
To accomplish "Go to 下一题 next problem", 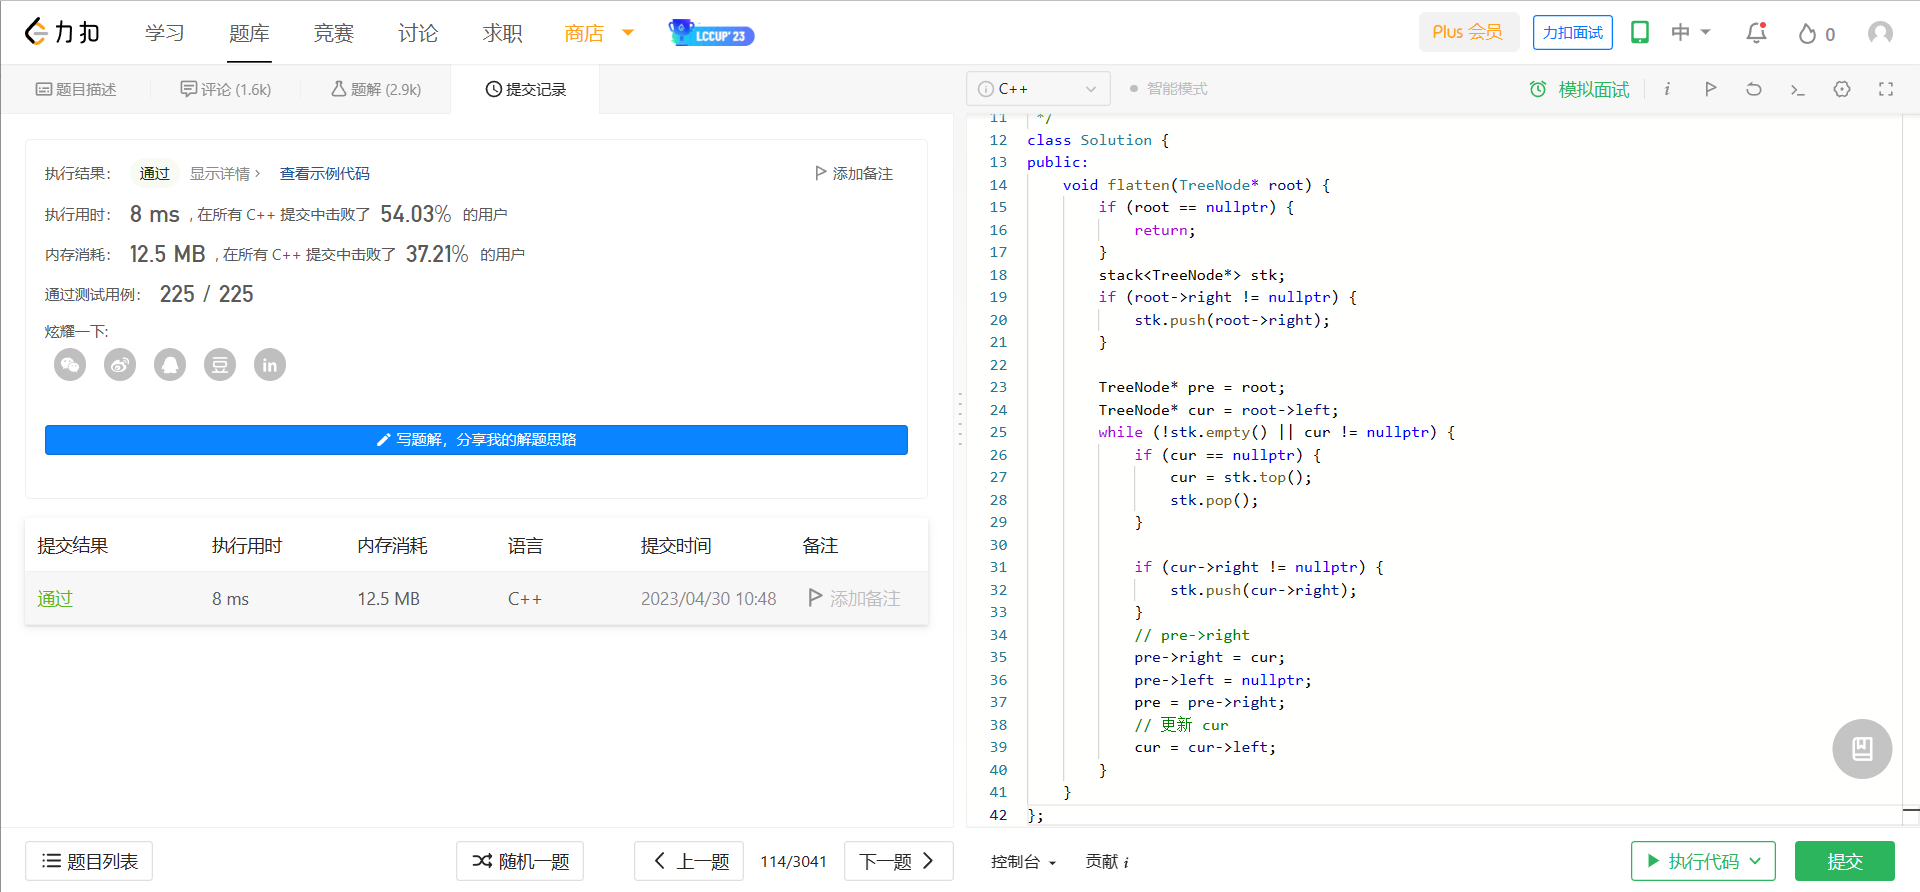I will pos(899,861).
